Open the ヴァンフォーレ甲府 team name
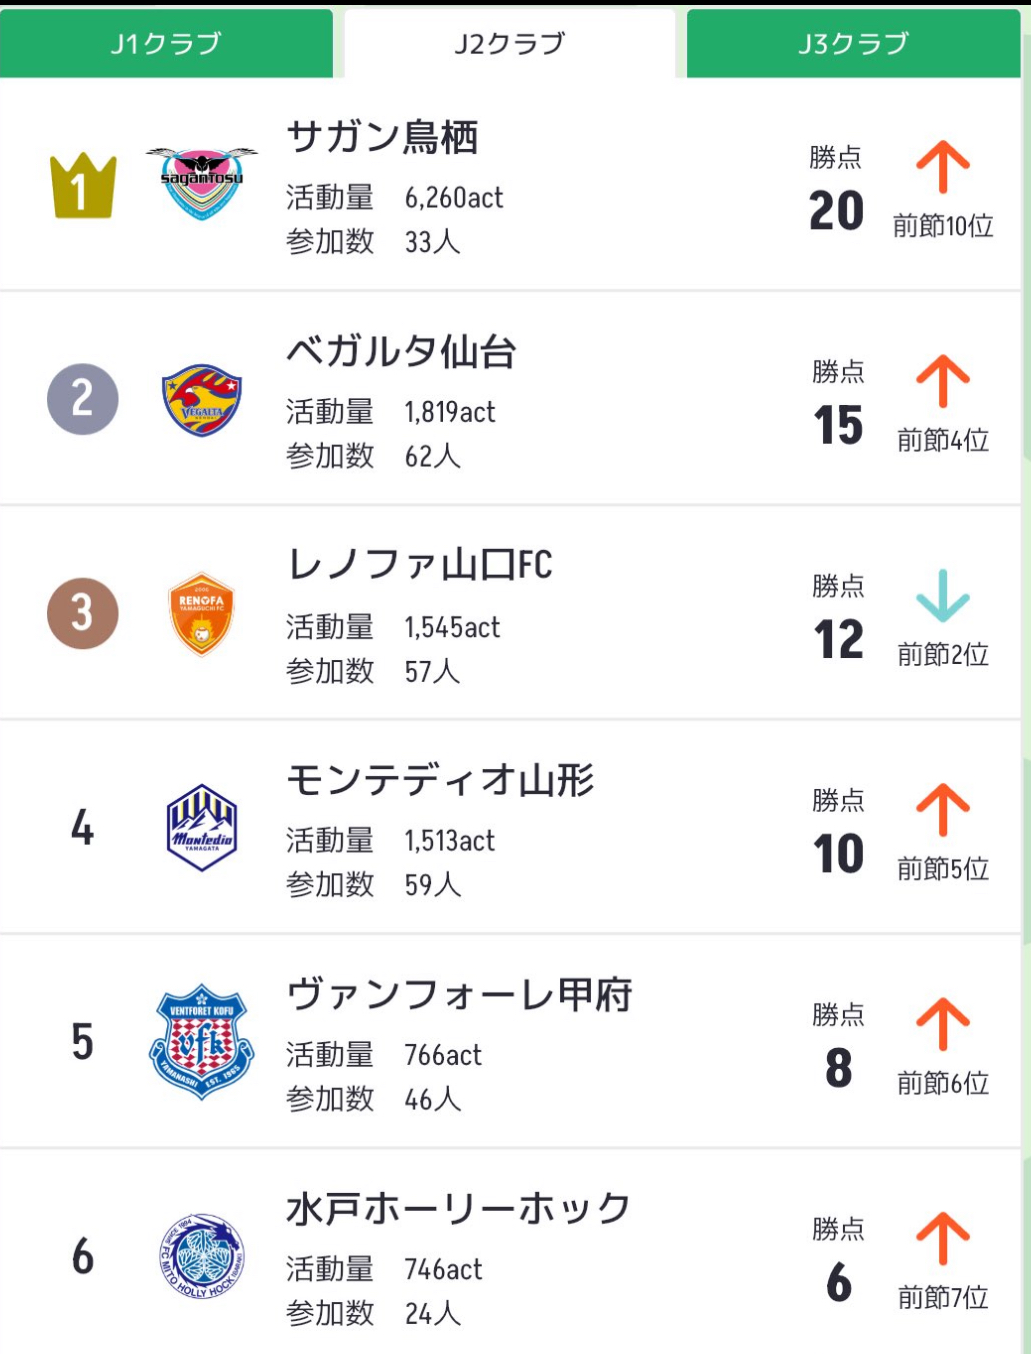This screenshot has height=1354, width=1031. pyautogui.click(x=459, y=994)
